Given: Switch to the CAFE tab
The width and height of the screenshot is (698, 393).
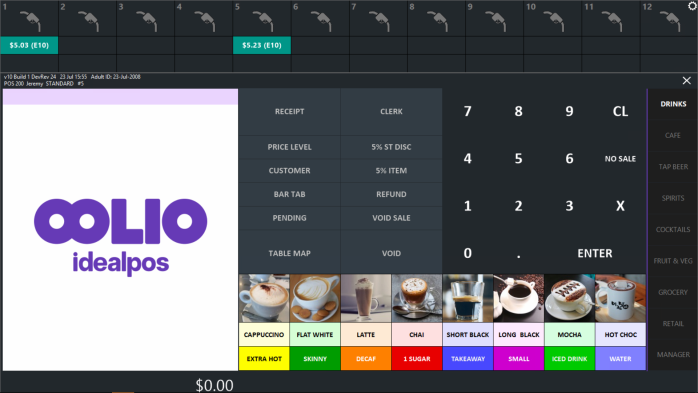Looking at the screenshot, I should (673, 135).
